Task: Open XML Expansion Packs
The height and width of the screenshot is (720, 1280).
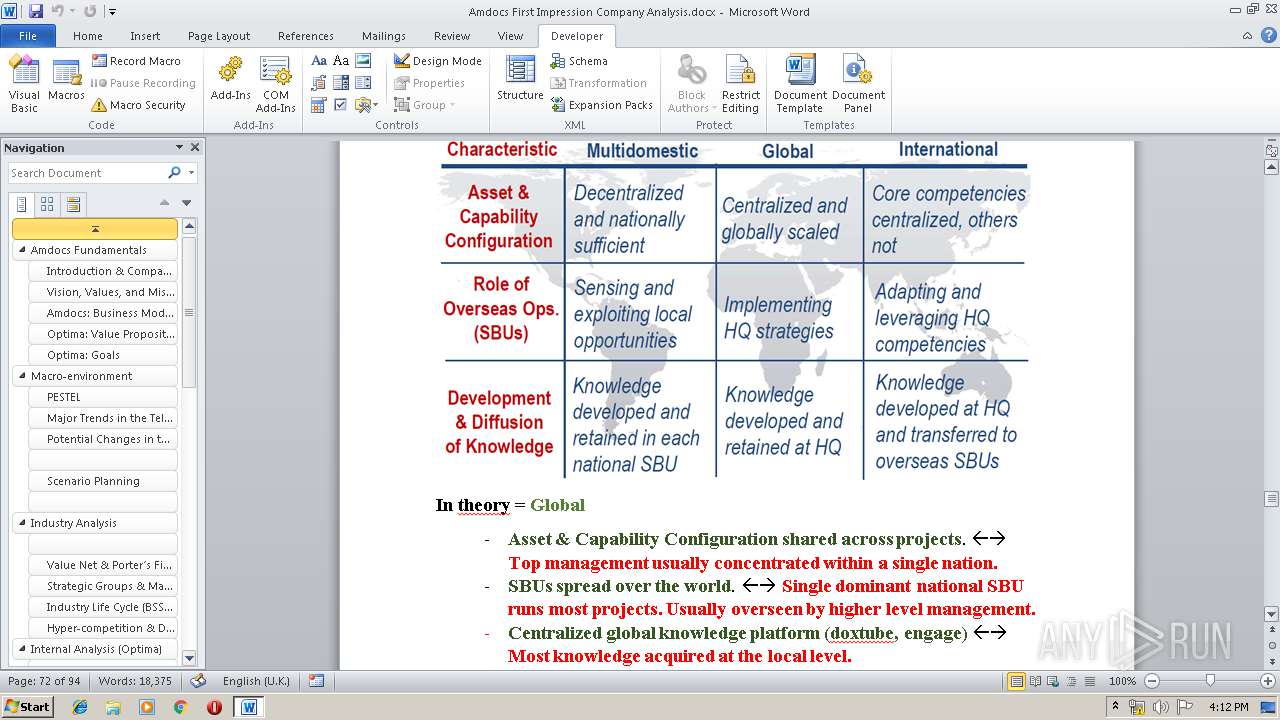Action: click(x=601, y=105)
